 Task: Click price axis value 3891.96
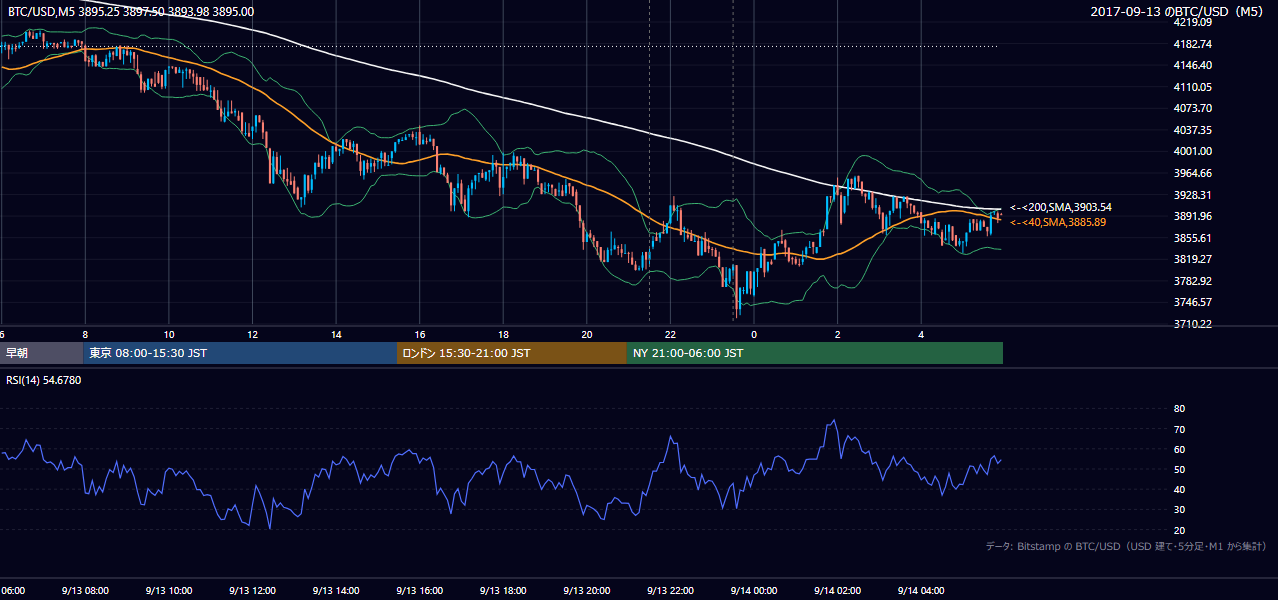(x=1193, y=216)
